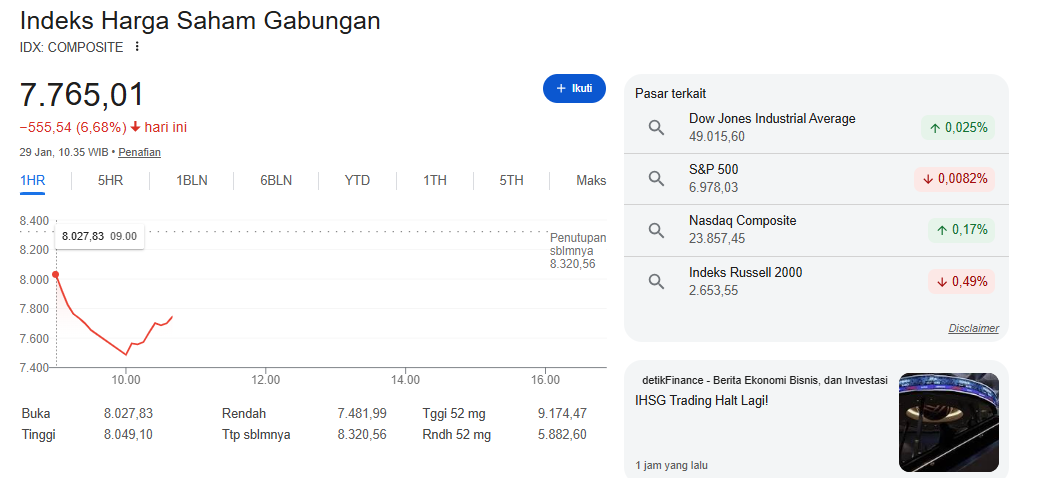Viewport: 1039px width, 478px height.
Task: Click the 8.027,83 09.00 chart tooltip
Action: click(x=99, y=236)
